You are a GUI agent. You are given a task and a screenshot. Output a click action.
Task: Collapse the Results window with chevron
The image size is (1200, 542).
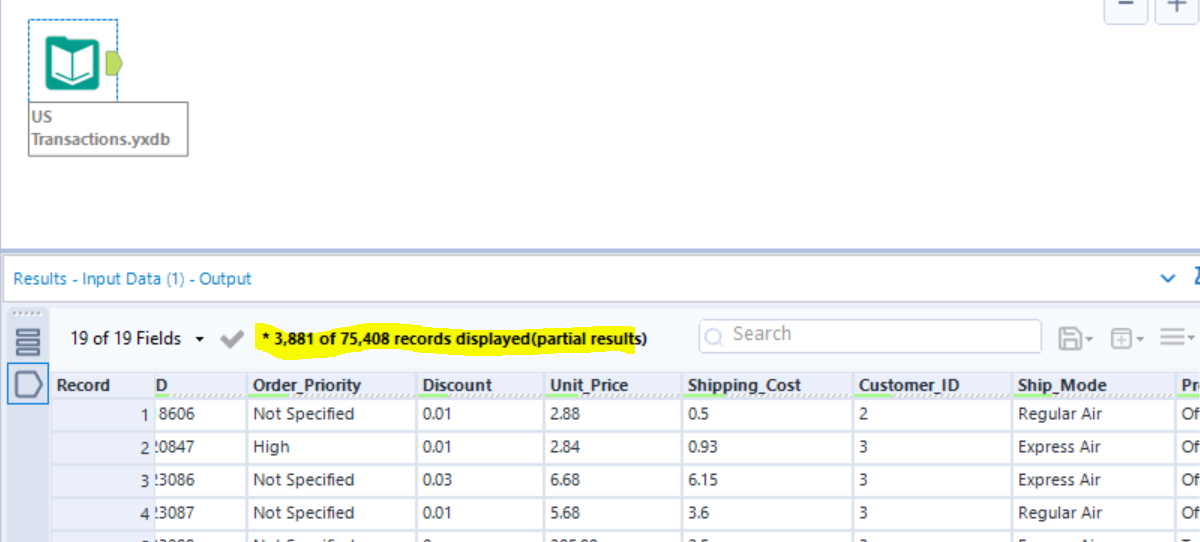click(1167, 278)
